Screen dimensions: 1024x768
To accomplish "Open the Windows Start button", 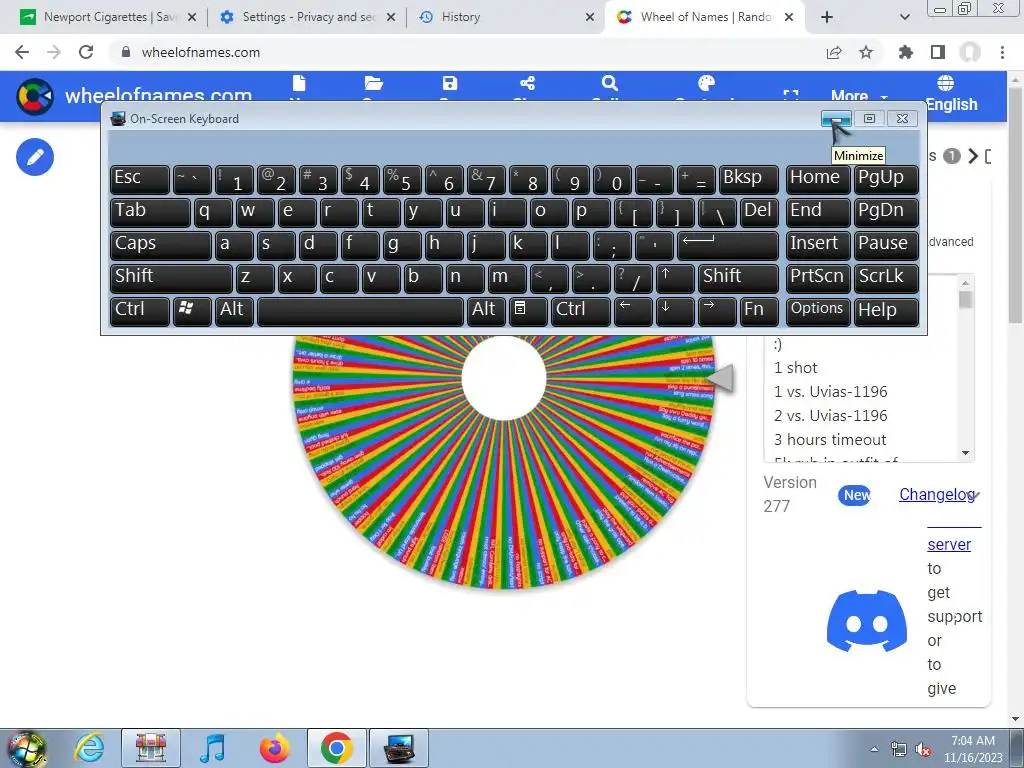I will (x=26, y=749).
